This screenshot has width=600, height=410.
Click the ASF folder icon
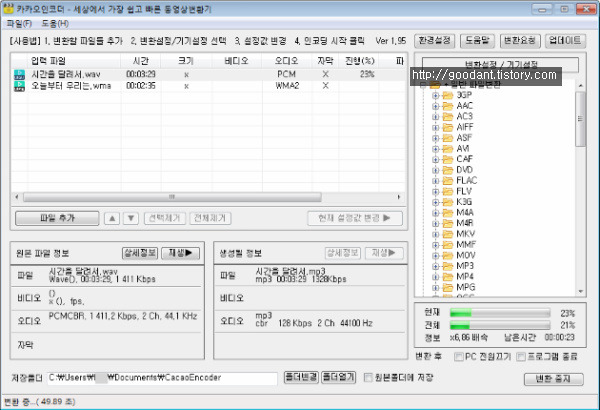(448, 138)
